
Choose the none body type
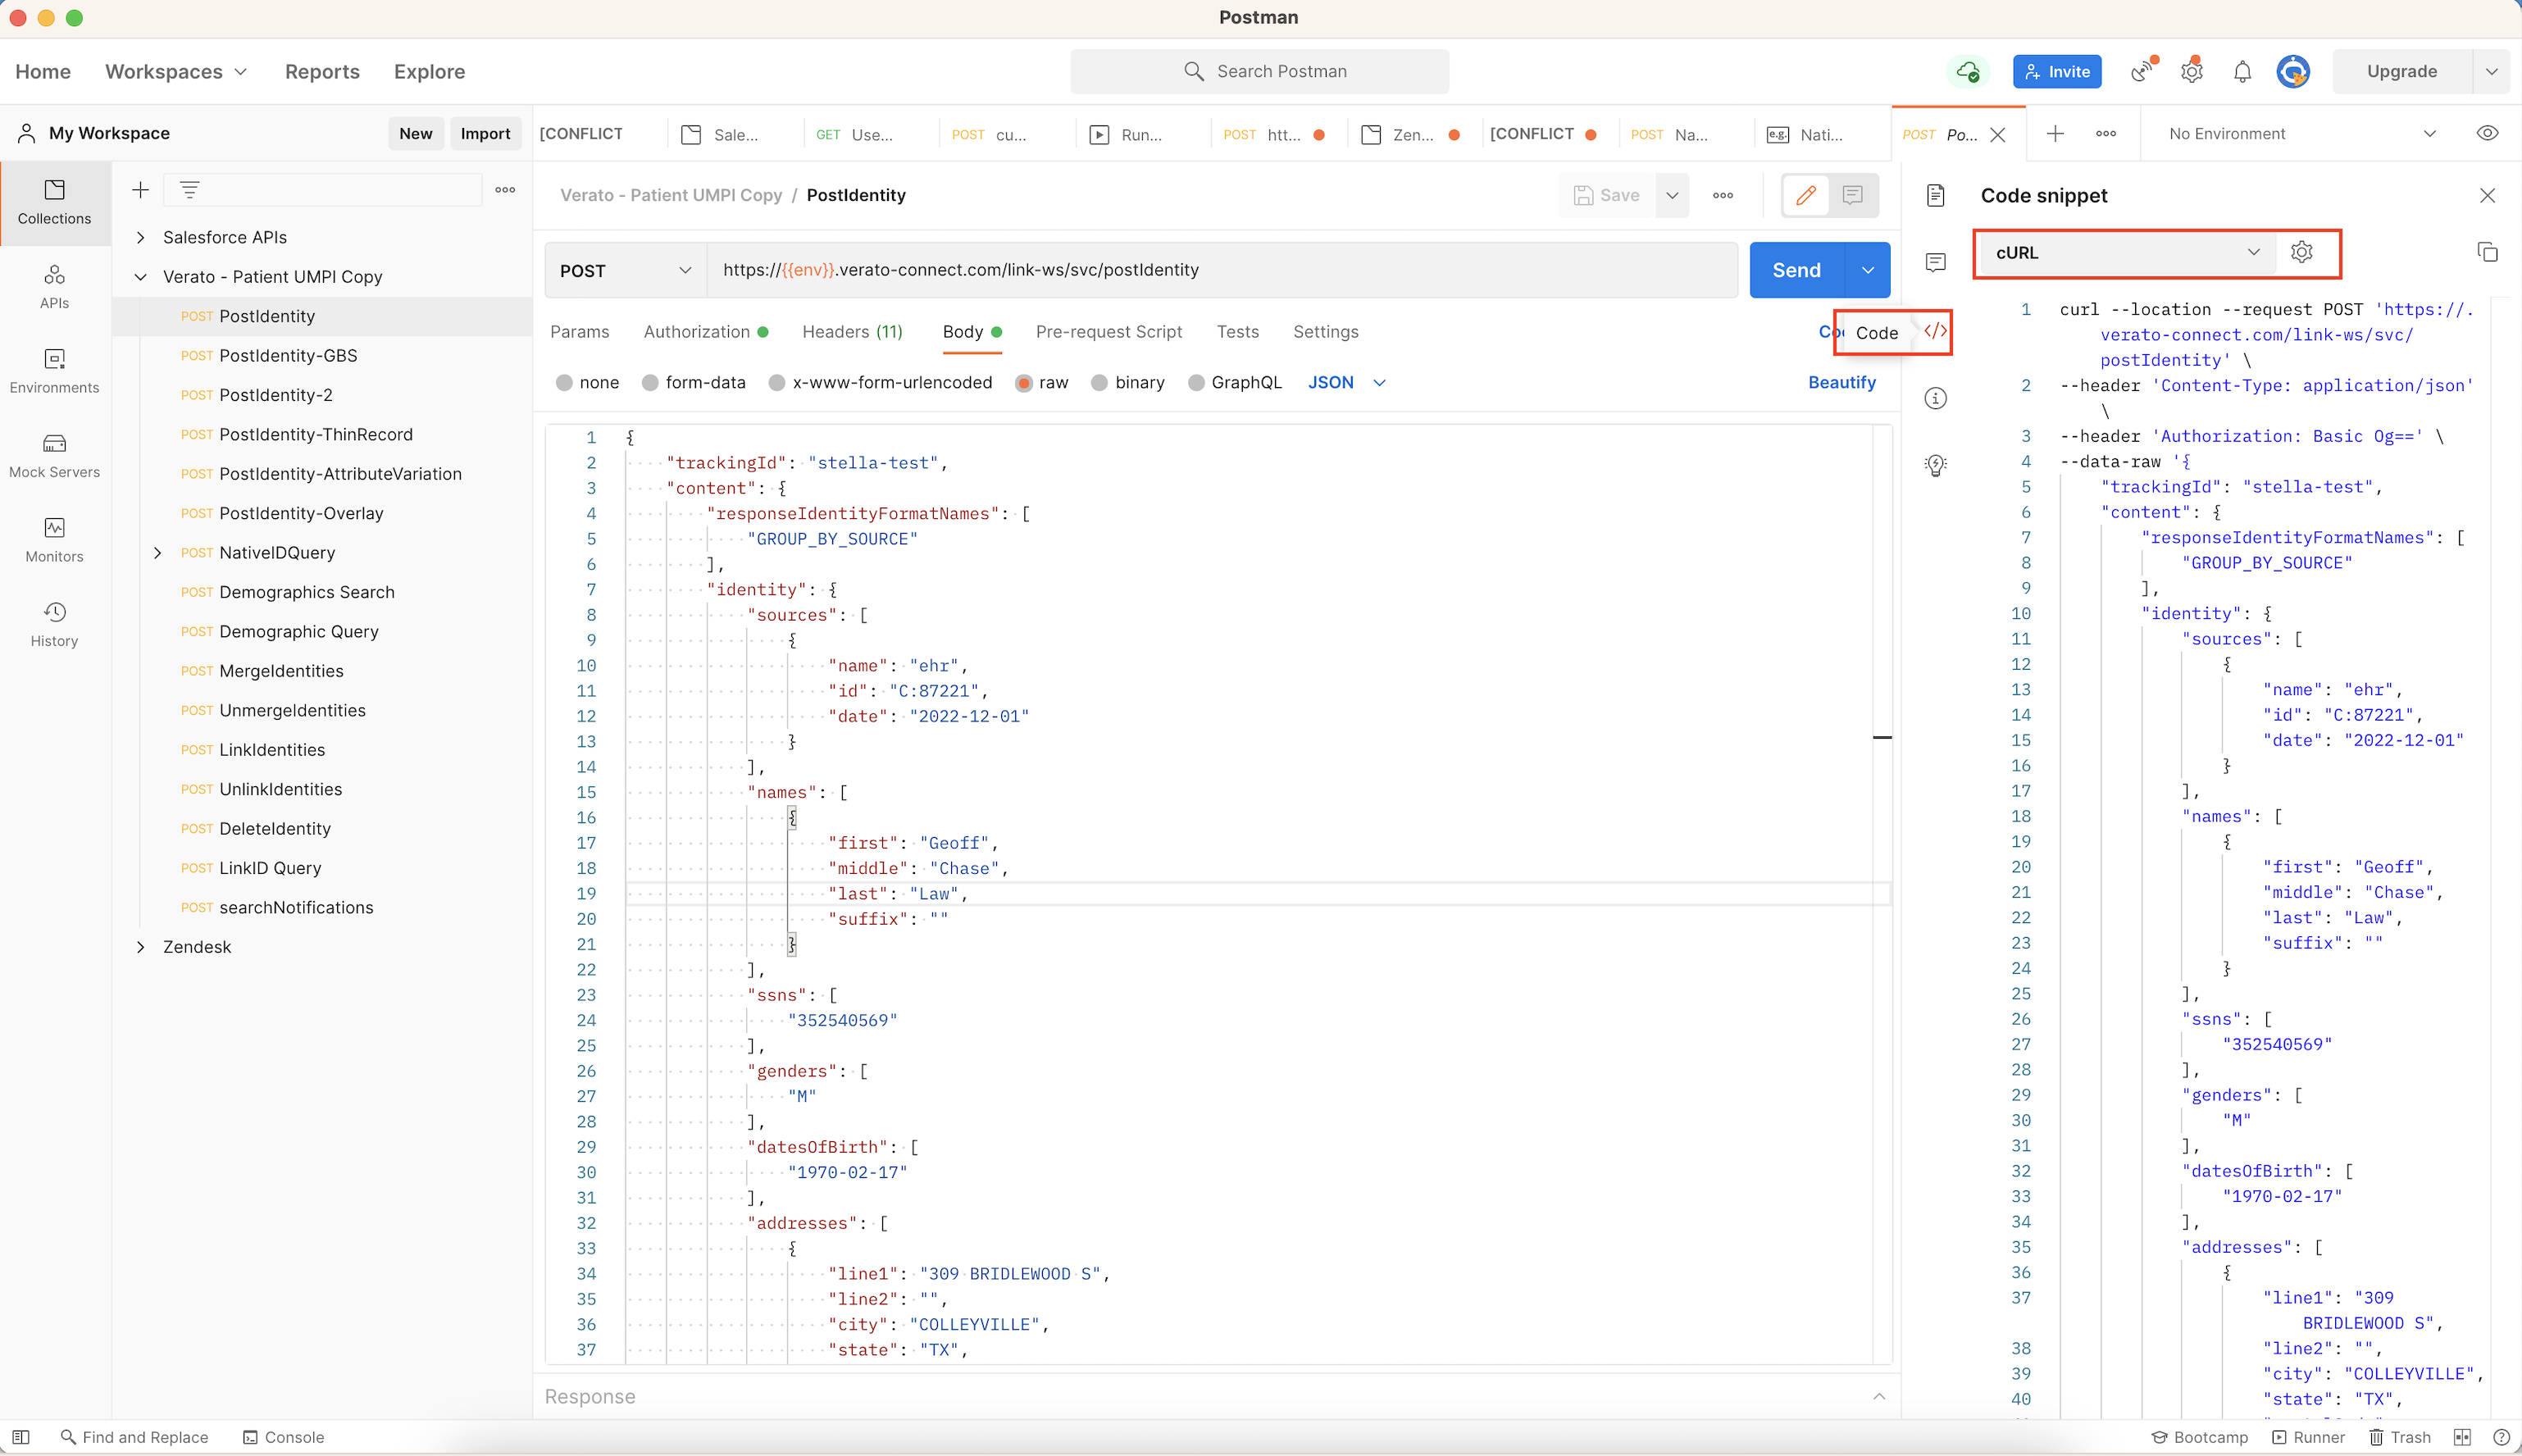tap(565, 383)
